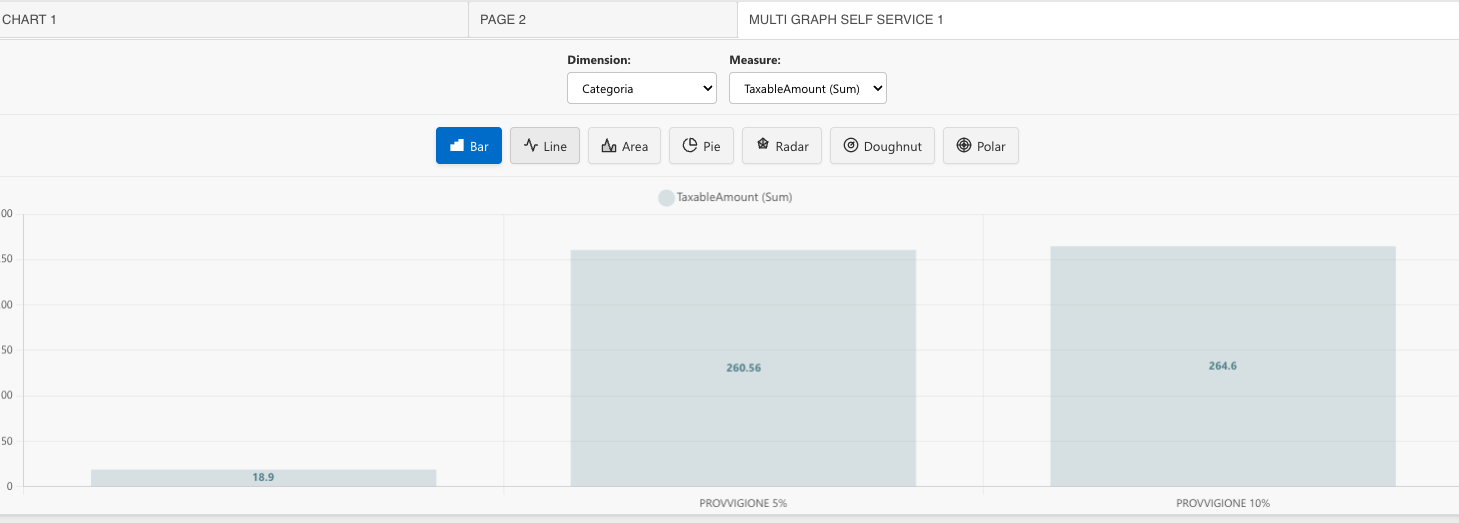This screenshot has width=1459, height=523.
Task: Open the Dimension dropdown showing Categoria
Action: (x=642, y=88)
